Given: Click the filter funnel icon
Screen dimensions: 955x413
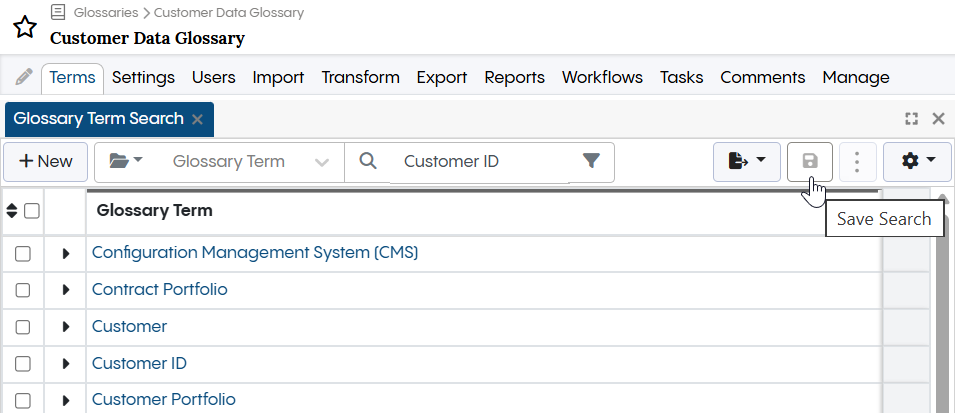Looking at the screenshot, I should pyautogui.click(x=591, y=161).
